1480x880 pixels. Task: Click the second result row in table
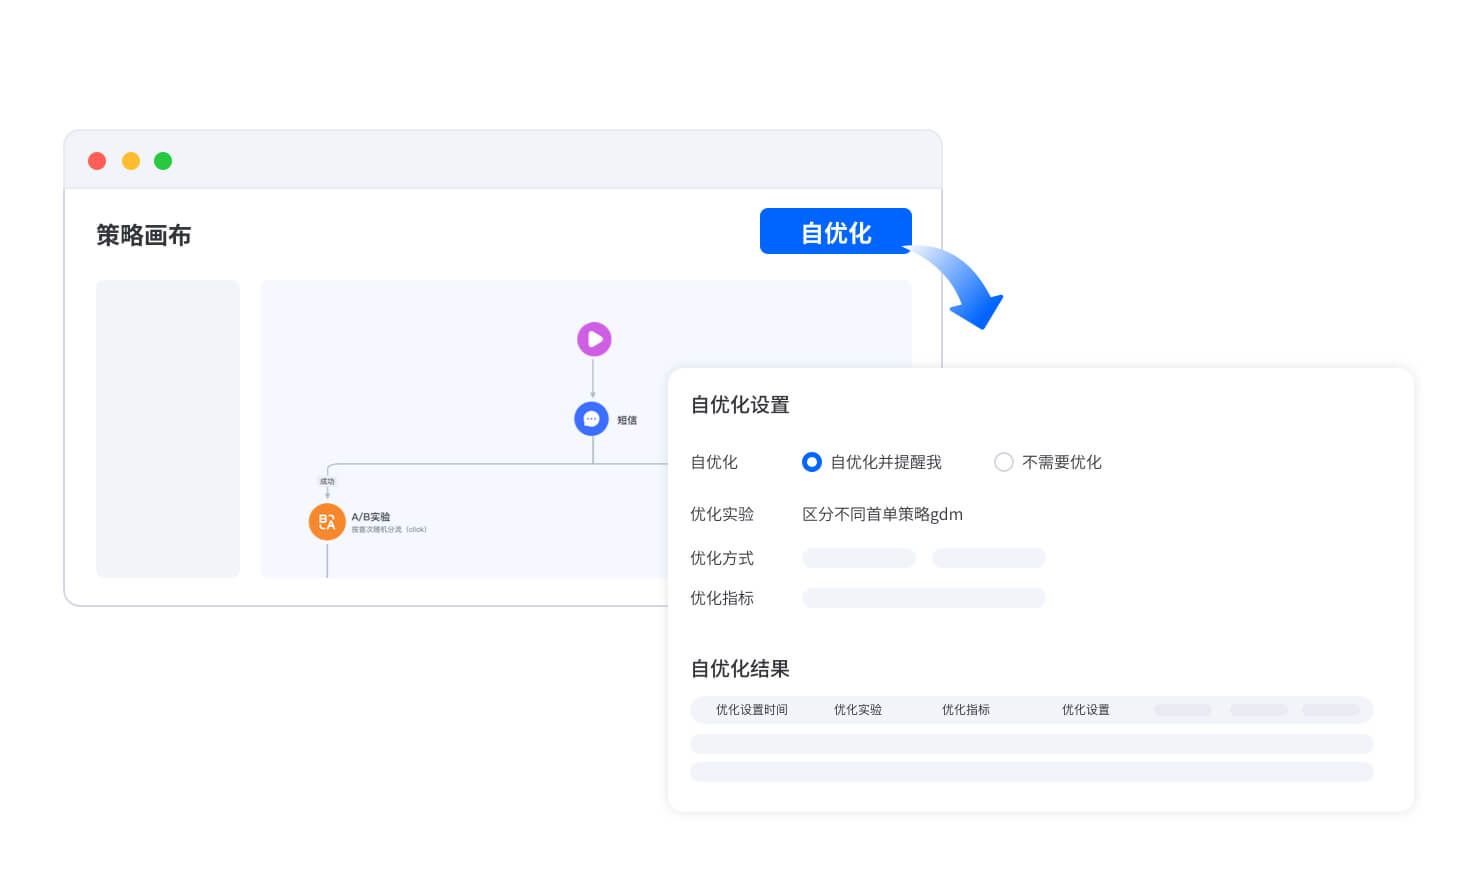[x=1031, y=772]
